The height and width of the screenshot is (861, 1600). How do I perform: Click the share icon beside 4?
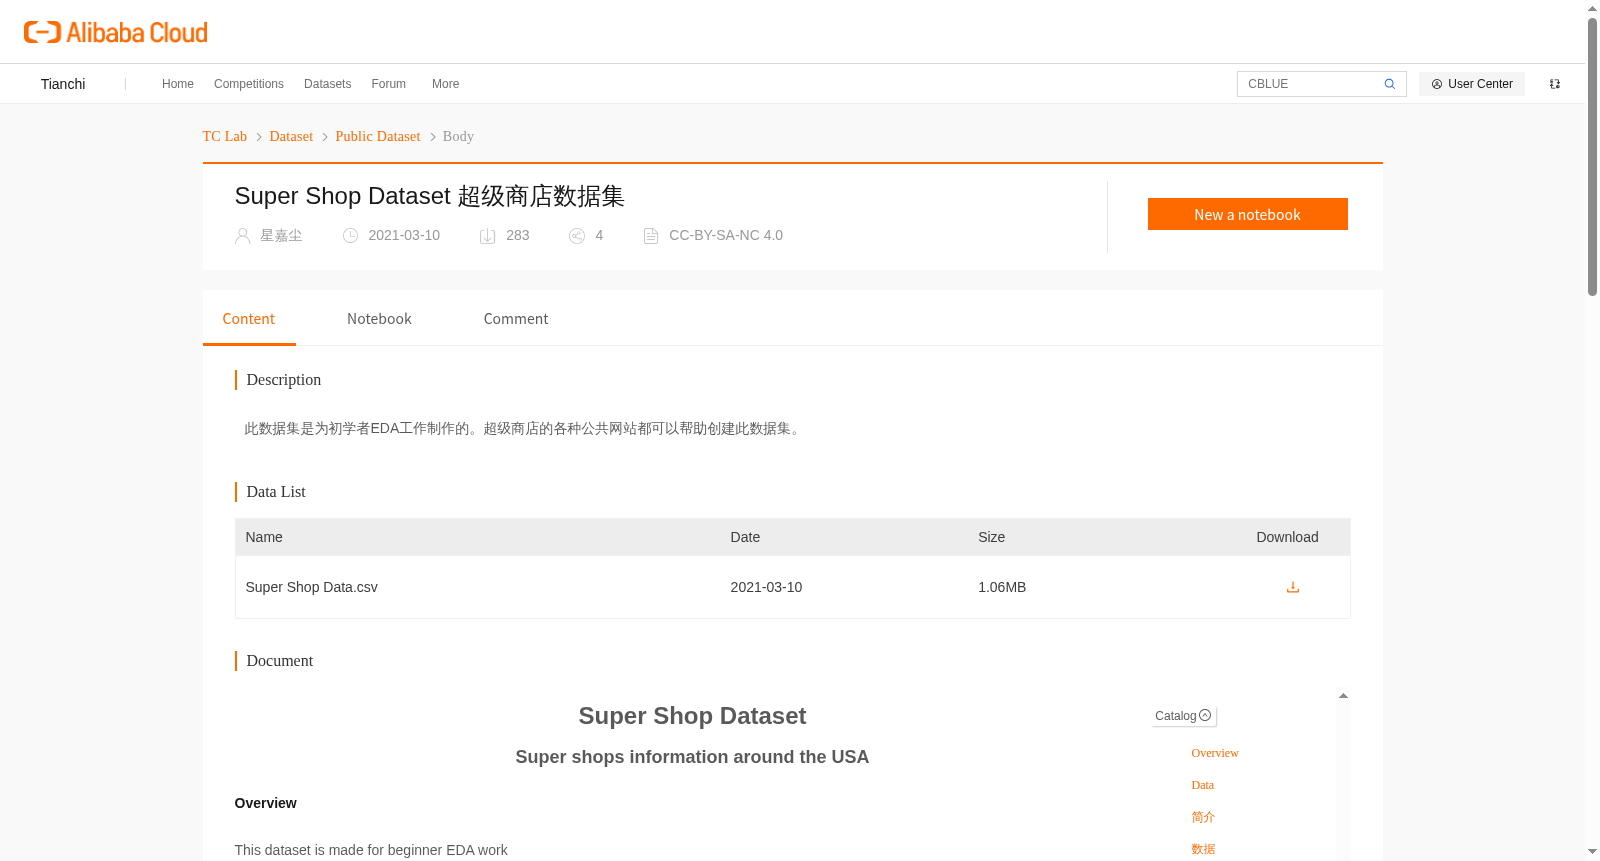tap(577, 236)
